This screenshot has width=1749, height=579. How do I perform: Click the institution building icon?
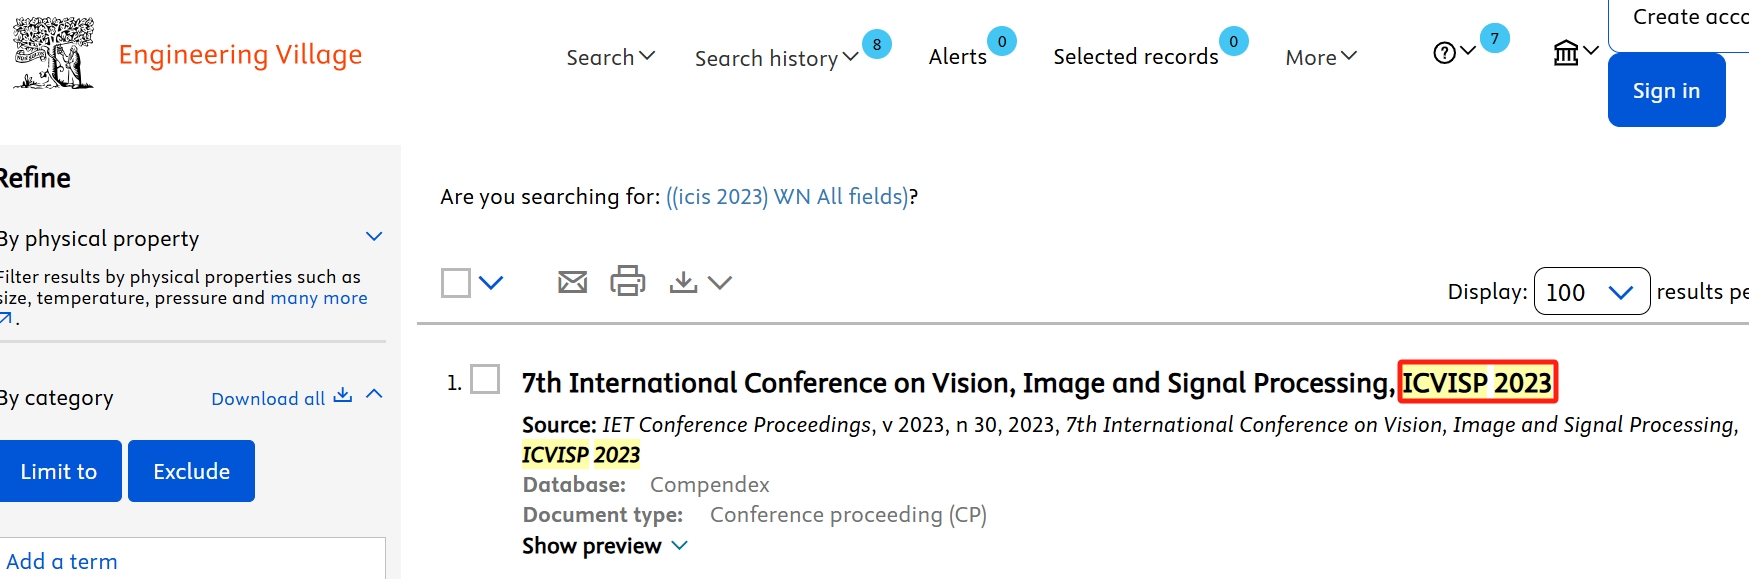(1566, 52)
